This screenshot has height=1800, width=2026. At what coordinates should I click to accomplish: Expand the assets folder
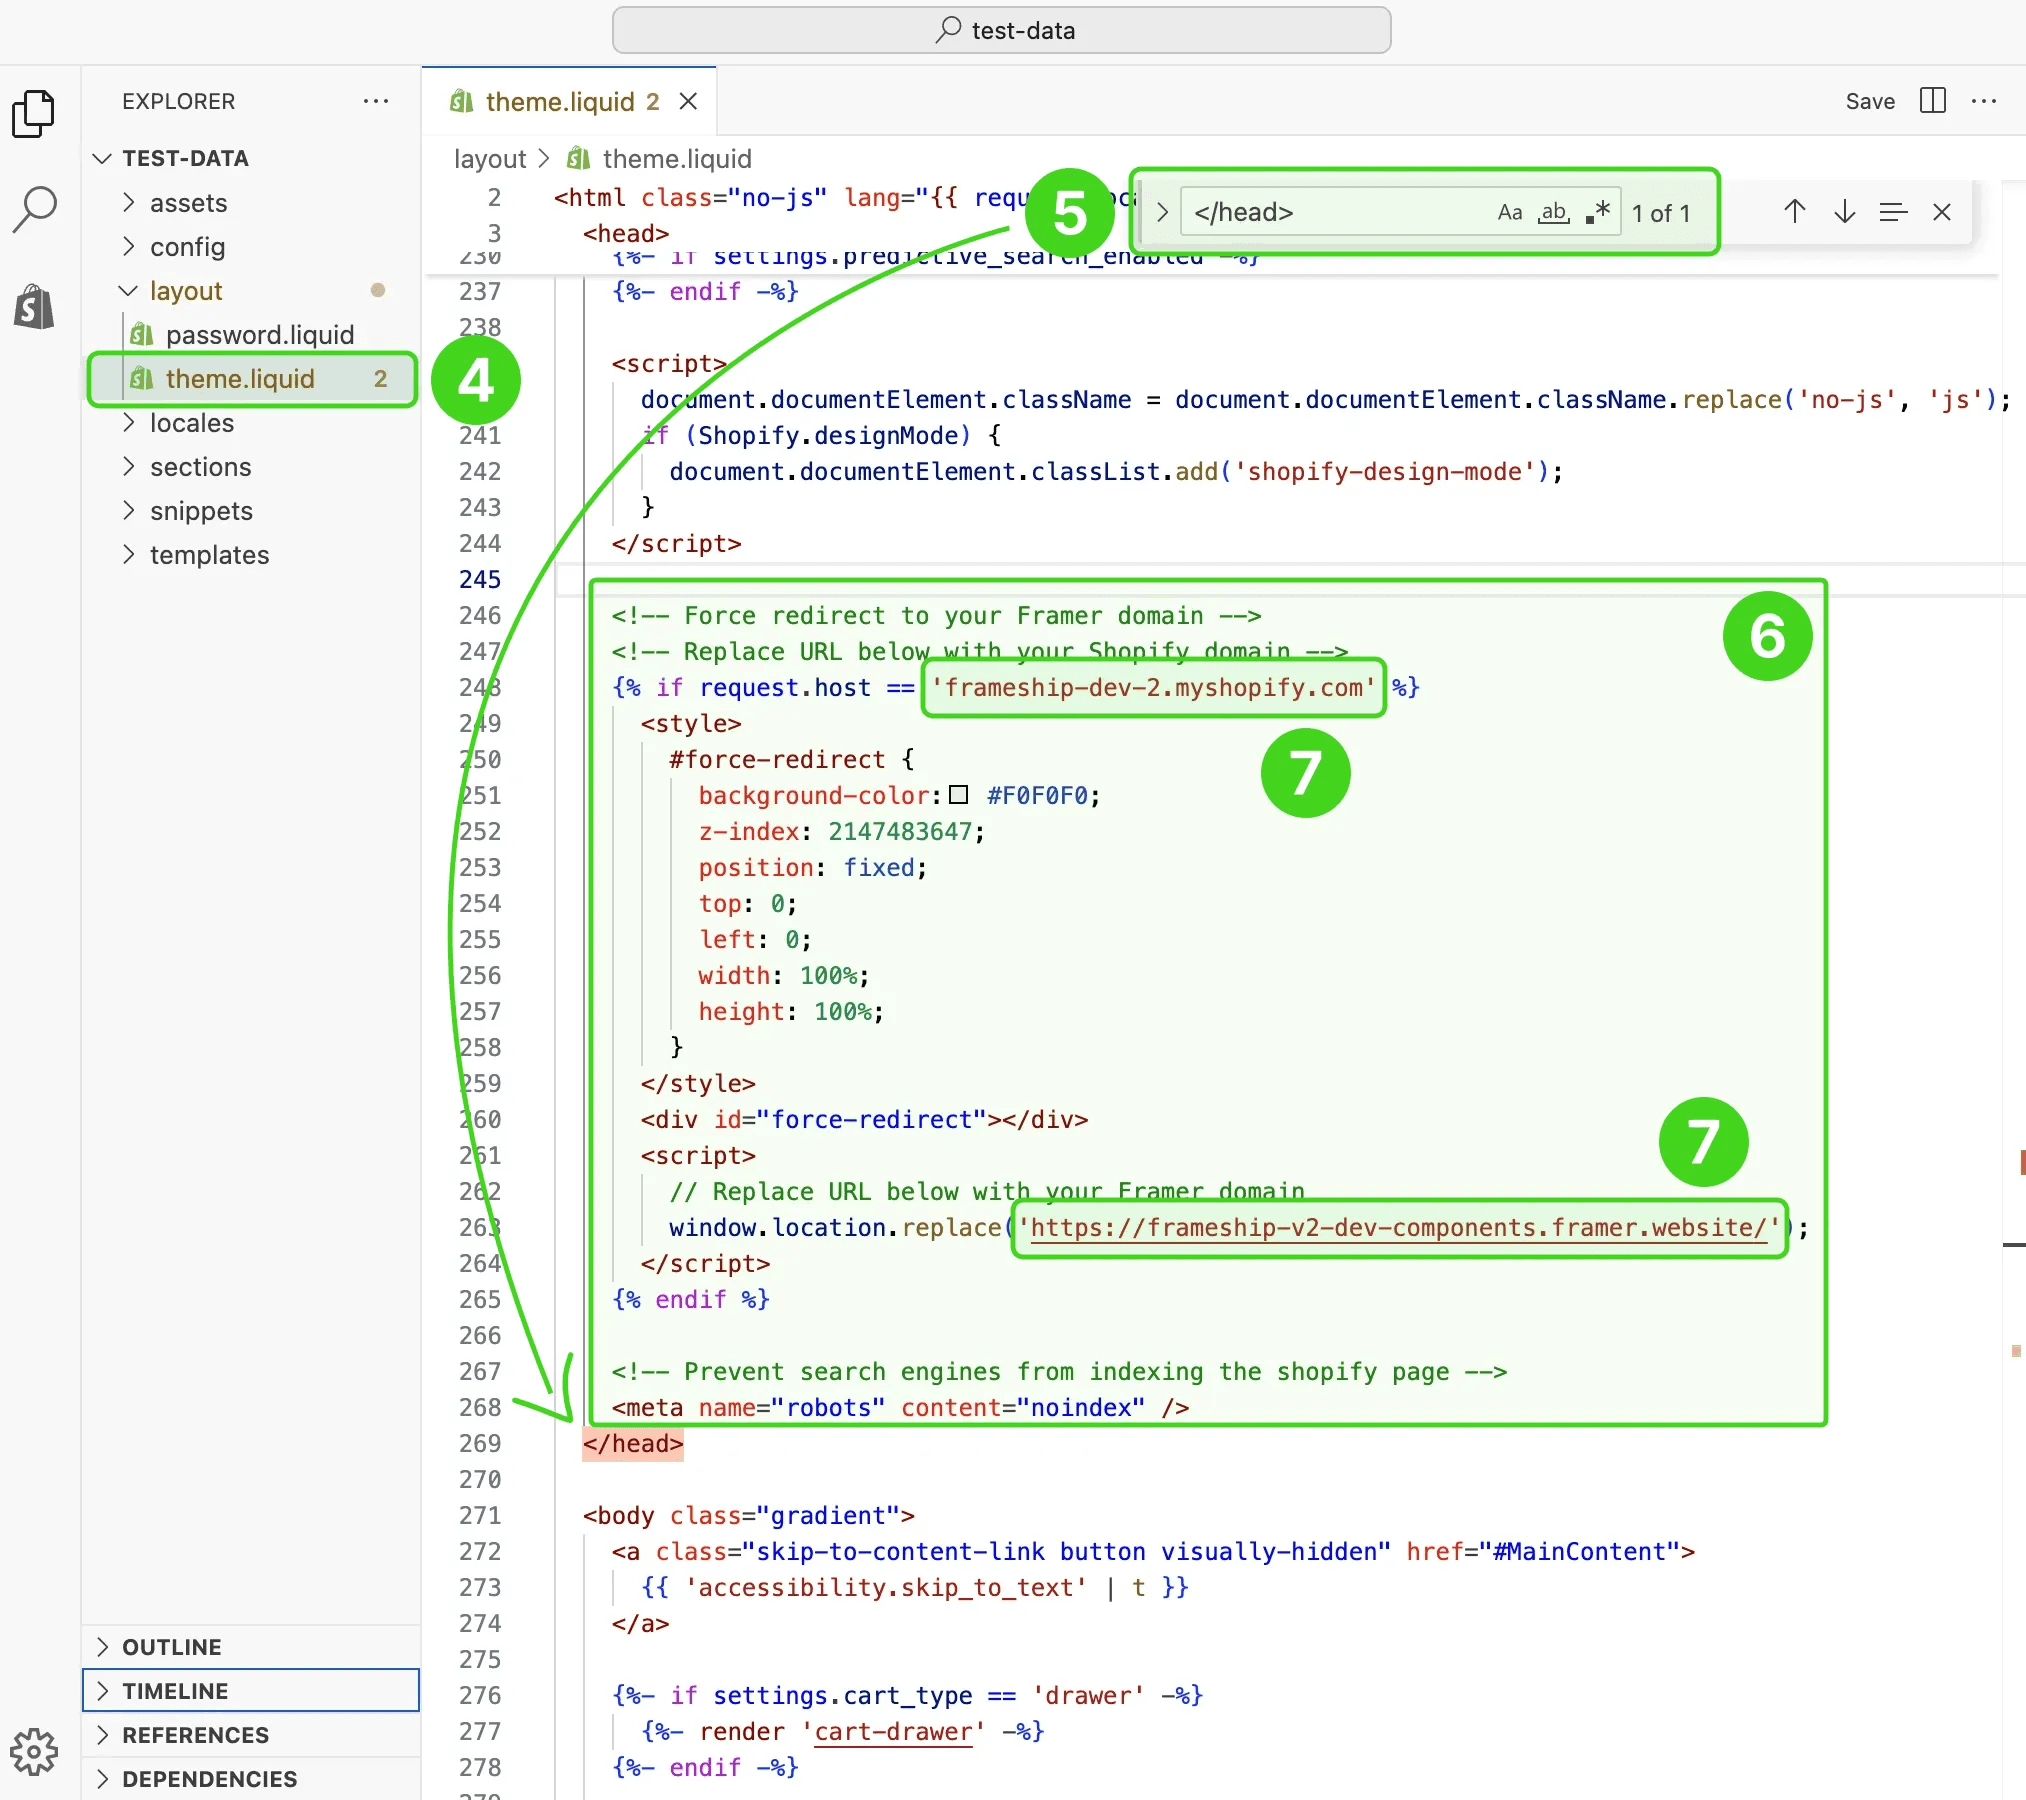[188, 203]
